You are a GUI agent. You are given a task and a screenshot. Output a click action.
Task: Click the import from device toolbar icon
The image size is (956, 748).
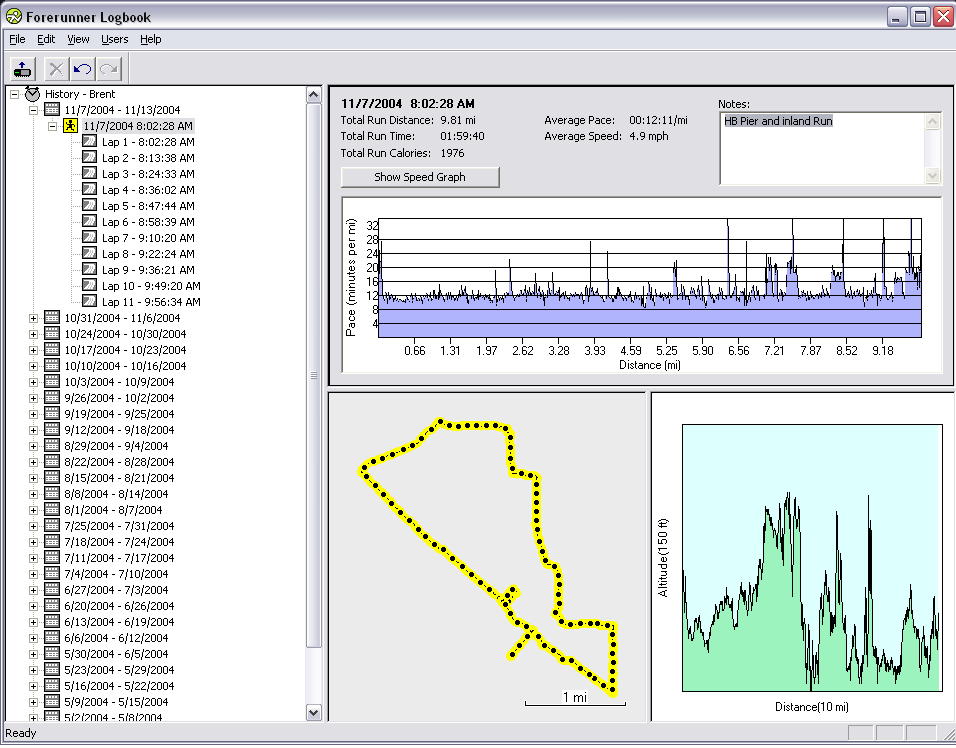(23, 69)
